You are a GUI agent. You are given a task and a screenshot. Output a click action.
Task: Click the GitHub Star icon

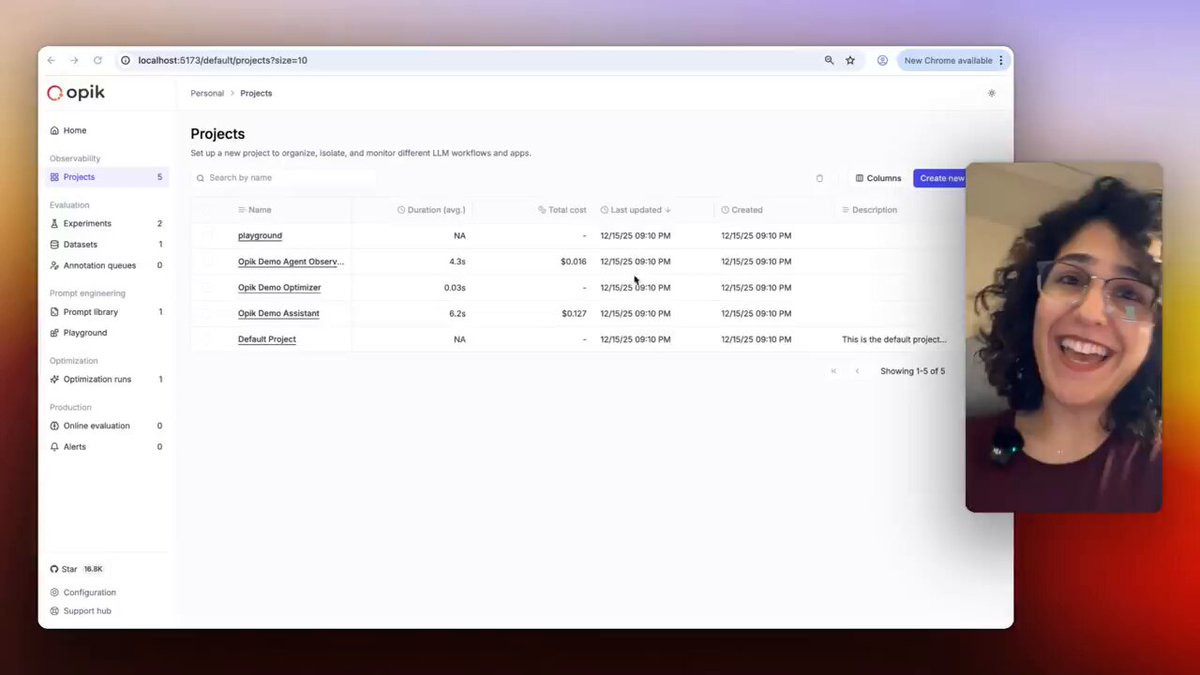point(54,569)
